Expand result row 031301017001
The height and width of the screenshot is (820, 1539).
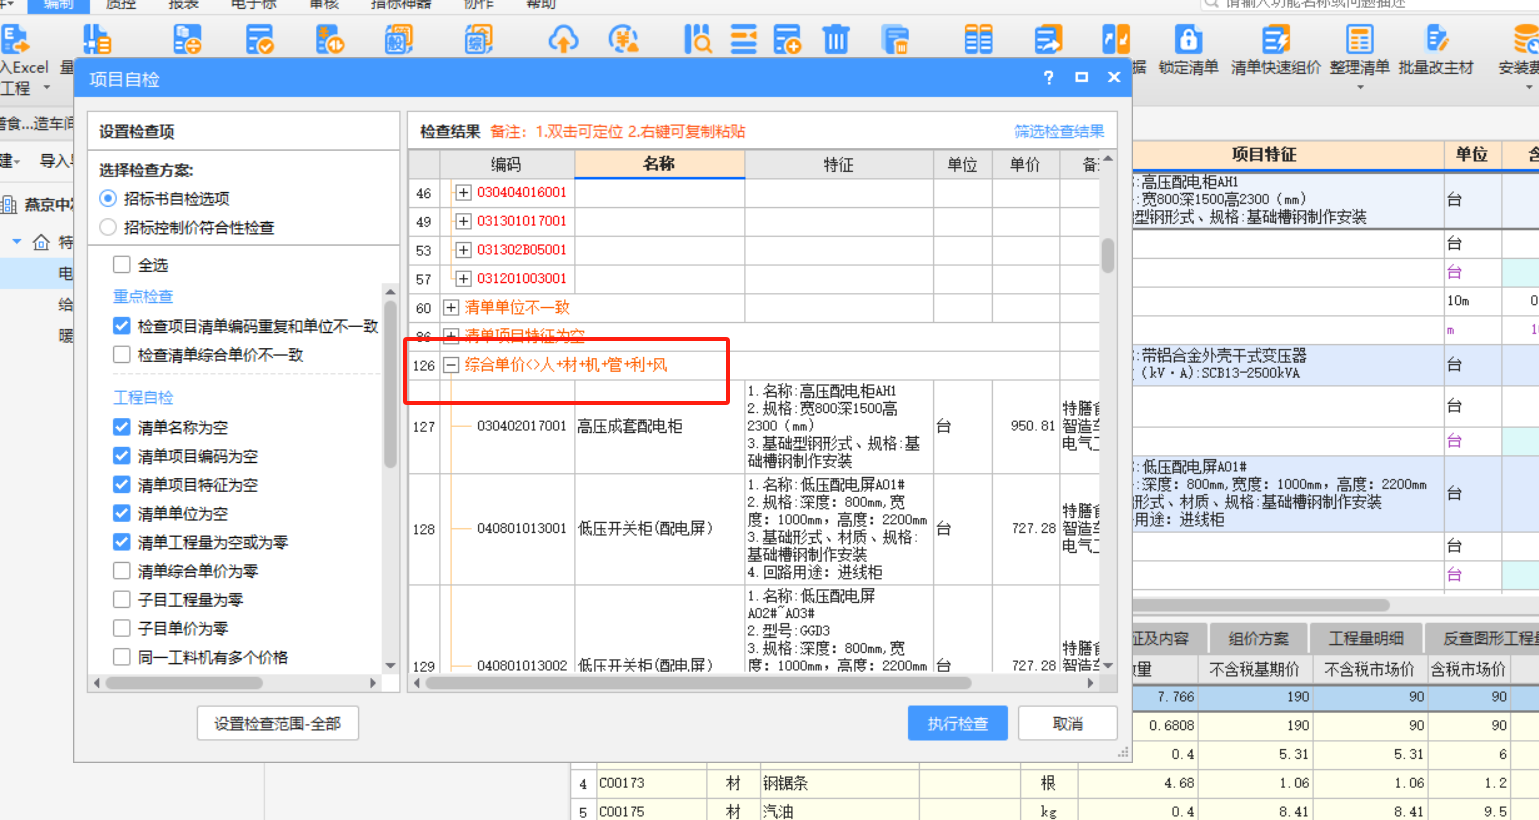point(463,221)
